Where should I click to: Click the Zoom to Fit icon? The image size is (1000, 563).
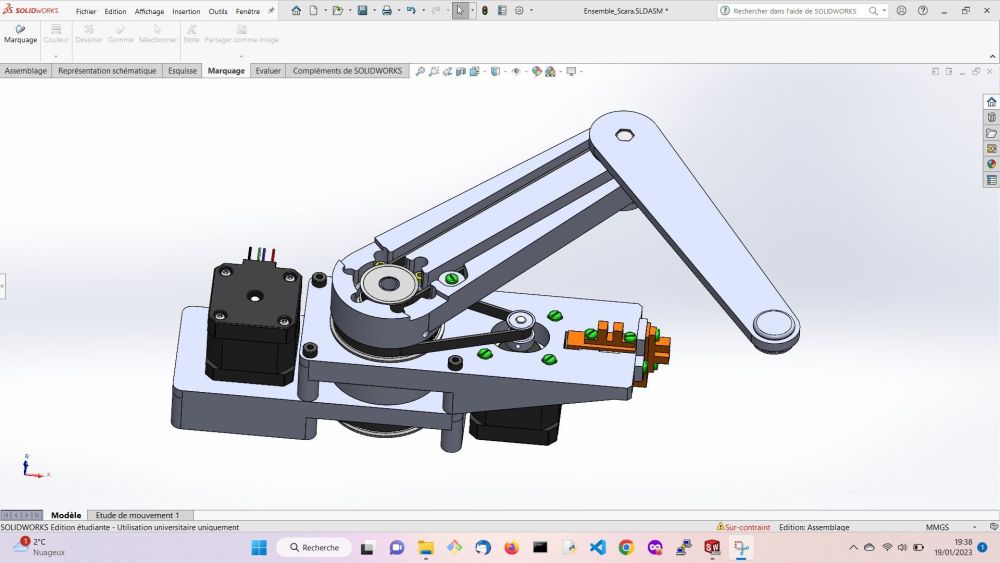point(421,72)
